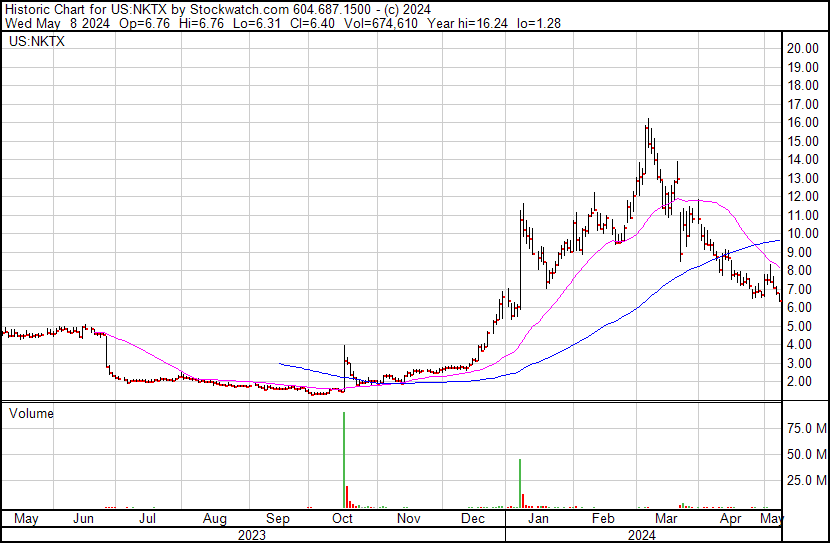The image size is (830, 543).
Task: Click the Stockwatch.com text in the chart header
Action: pos(233,8)
